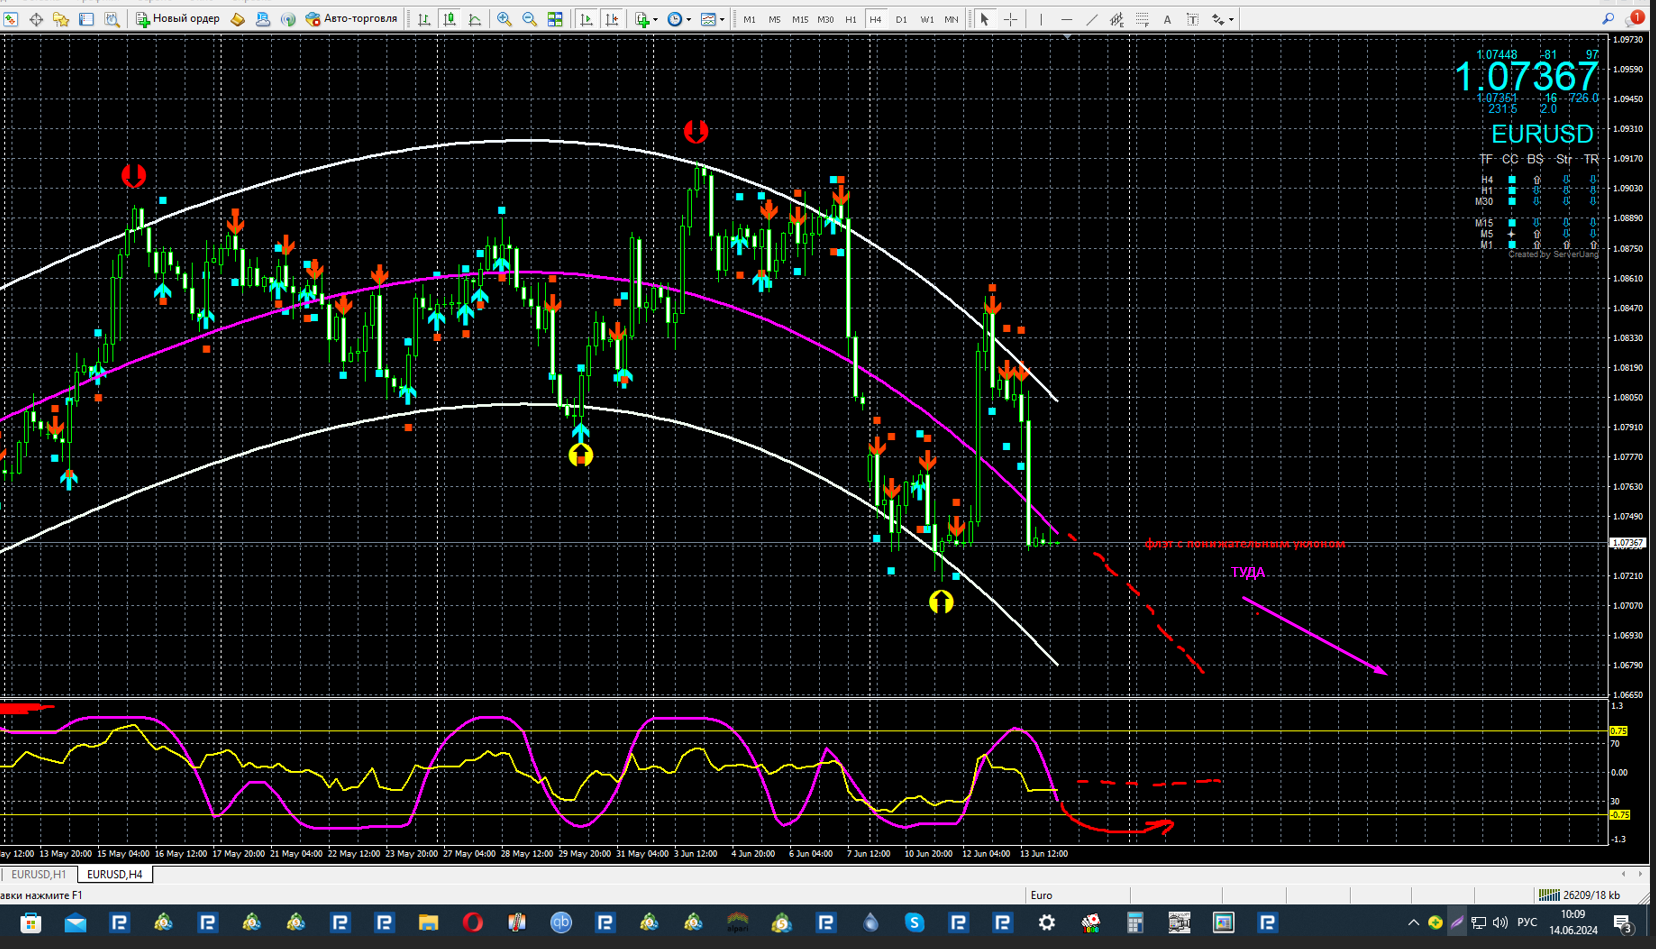
Task: Toggle the chart auto-scroll button
Action: click(586, 19)
